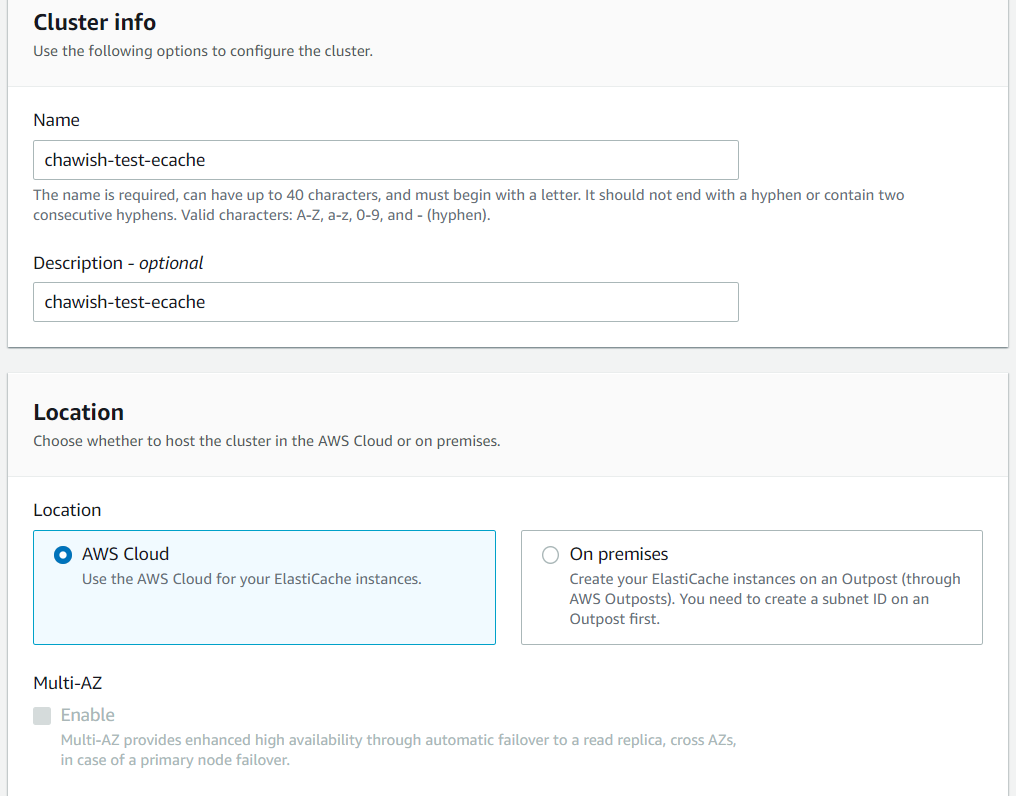Click the Cluster info section heading
Image resolution: width=1016 pixels, height=796 pixels.
(95, 22)
